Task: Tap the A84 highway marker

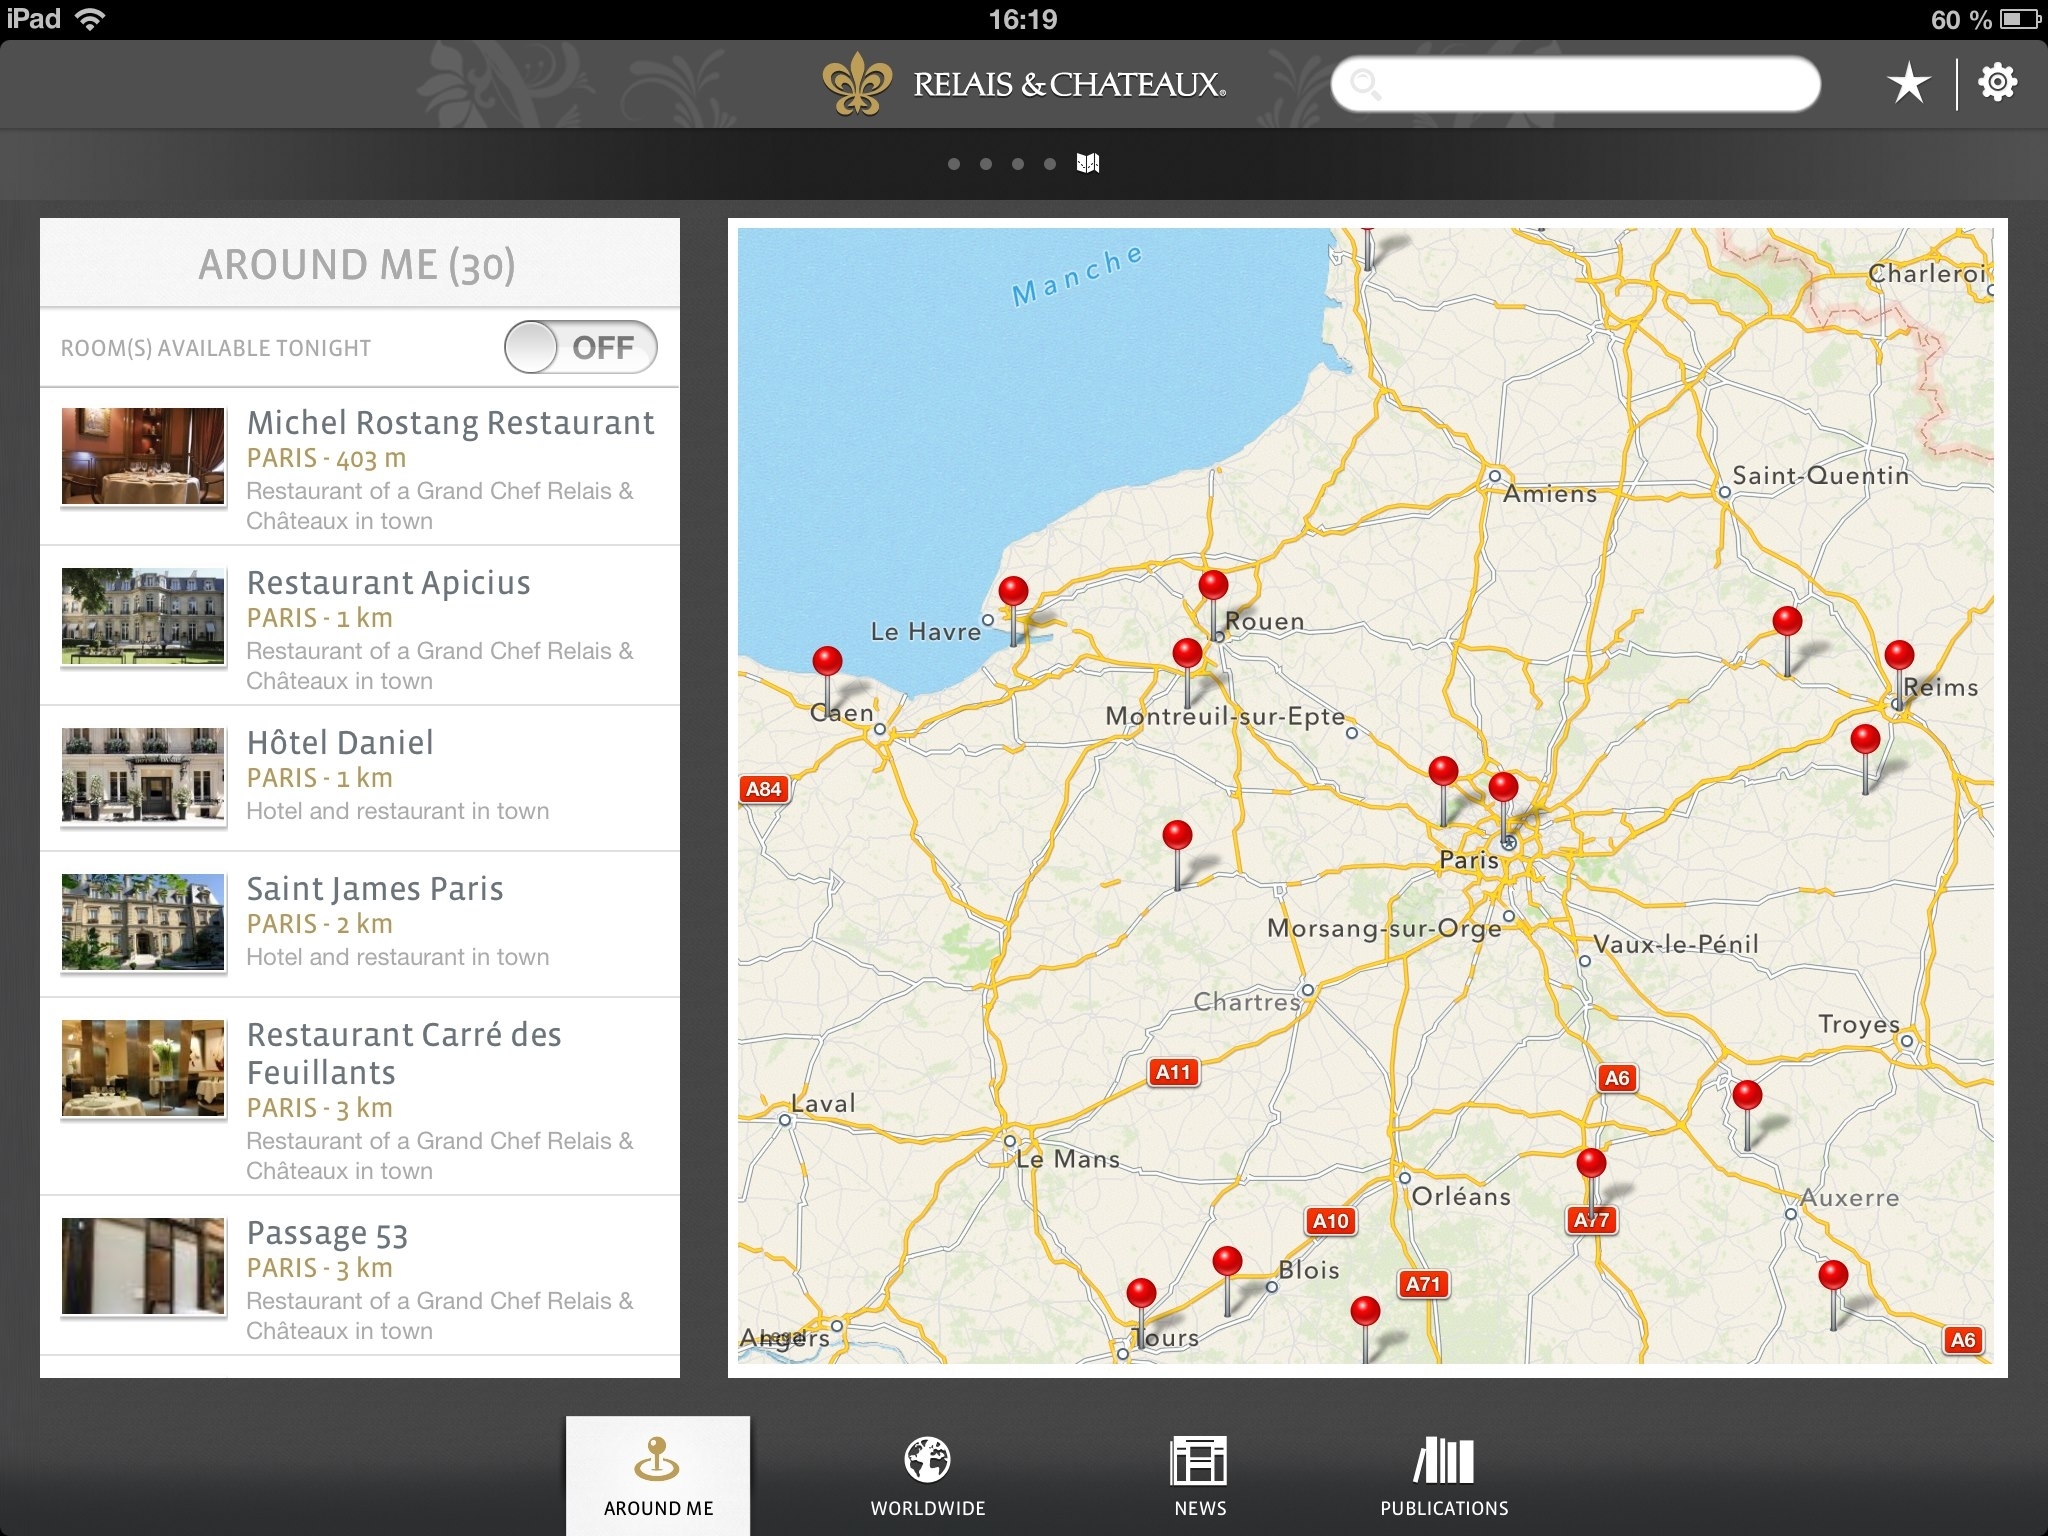Action: pyautogui.click(x=764, y=789)
